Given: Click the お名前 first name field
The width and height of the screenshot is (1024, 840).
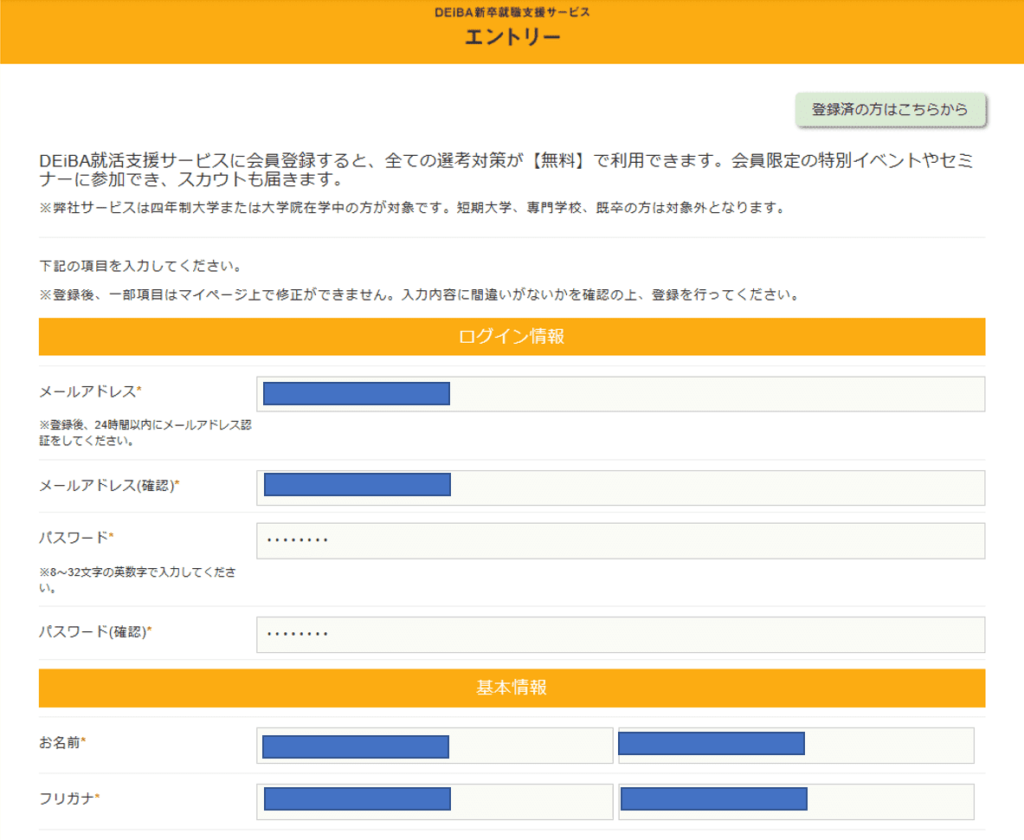Looking at the screenshot, I should tap(795, 745).
